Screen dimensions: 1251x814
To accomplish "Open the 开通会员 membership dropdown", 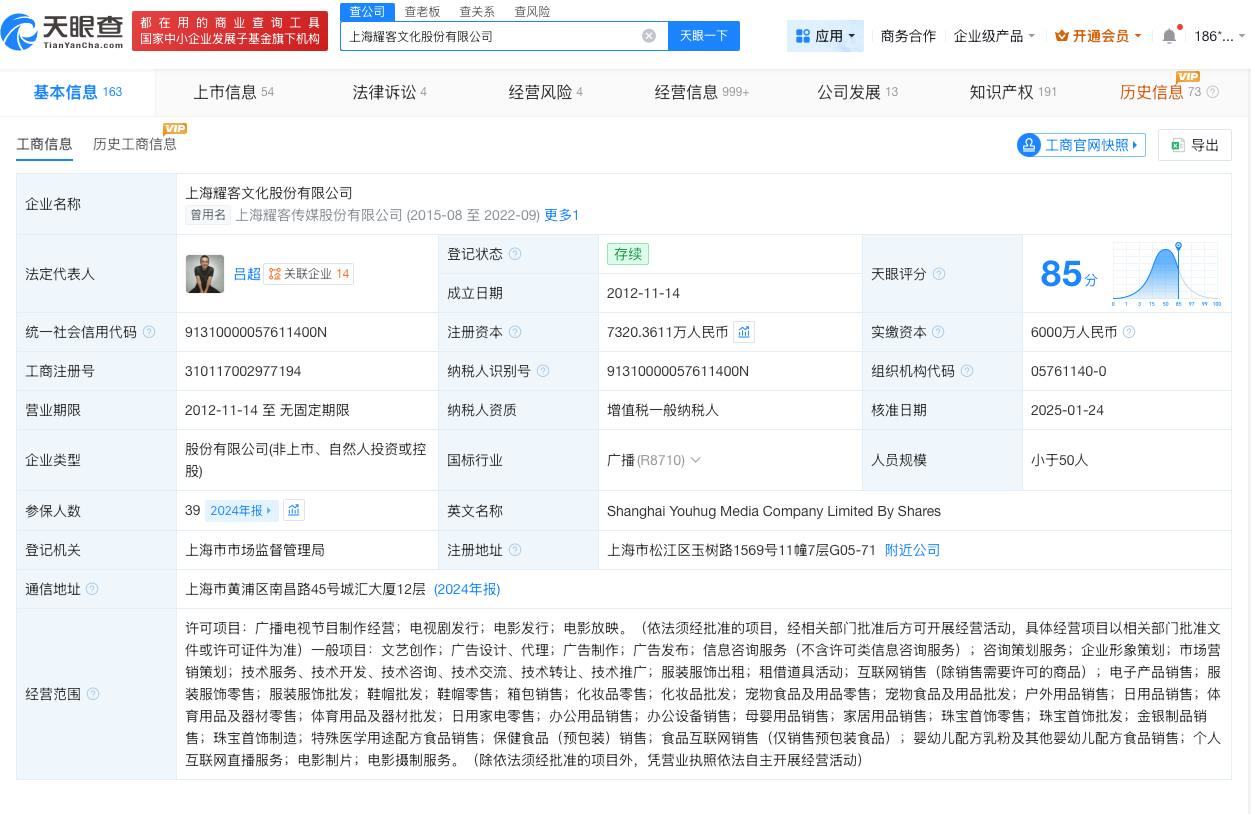I will (x=1099, y=36).
